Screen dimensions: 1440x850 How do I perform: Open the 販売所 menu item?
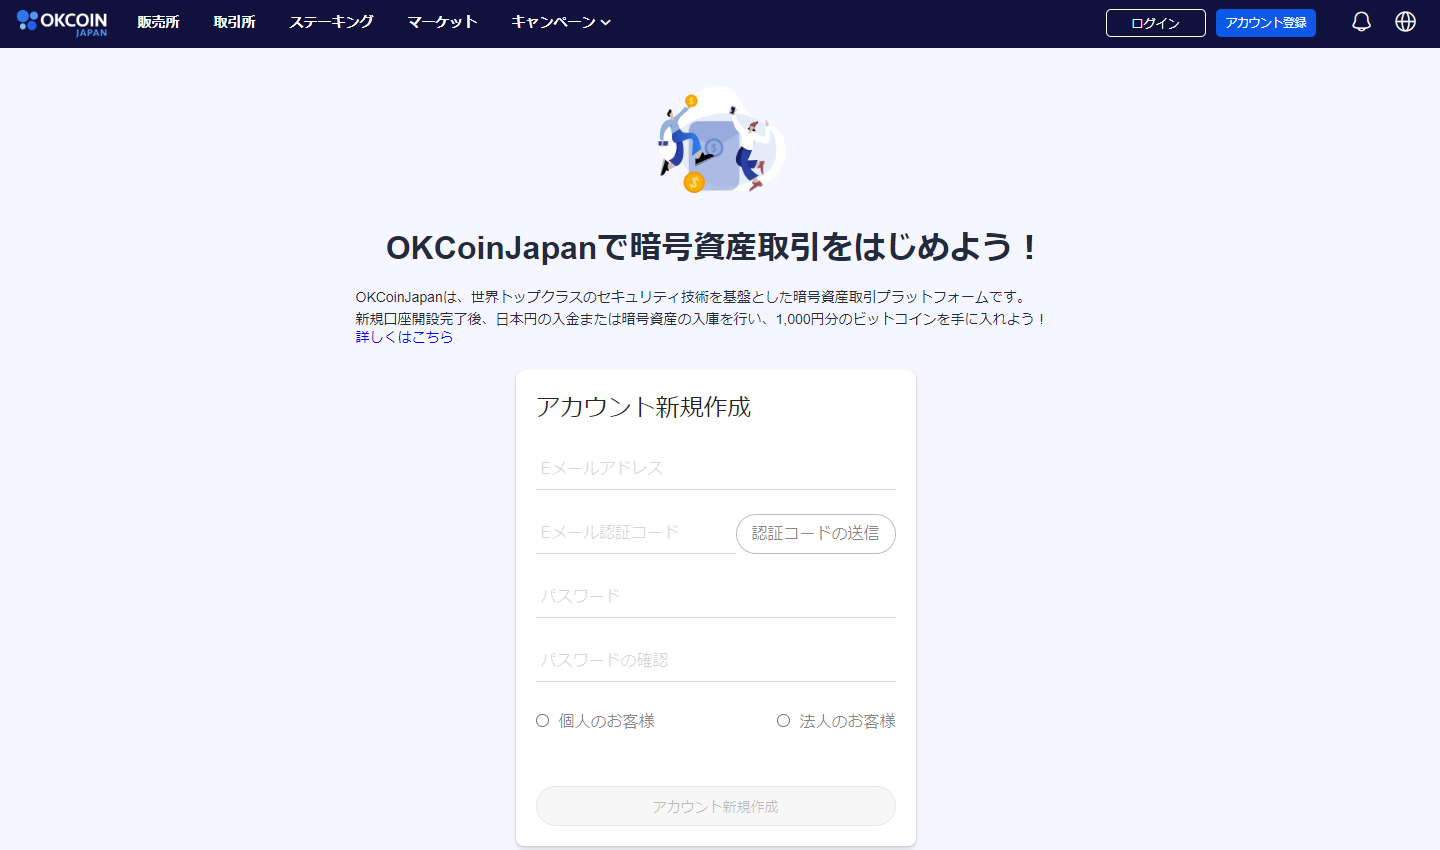click(158, 22)
